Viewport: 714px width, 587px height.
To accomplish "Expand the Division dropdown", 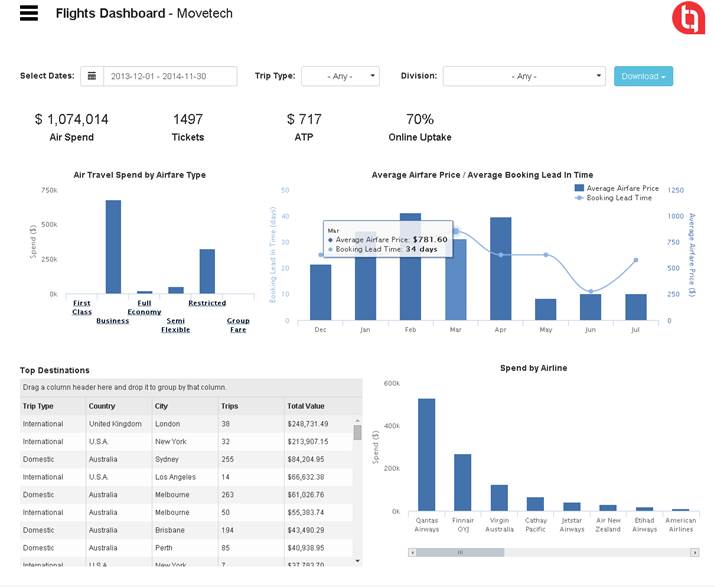I will pos(524,76).
